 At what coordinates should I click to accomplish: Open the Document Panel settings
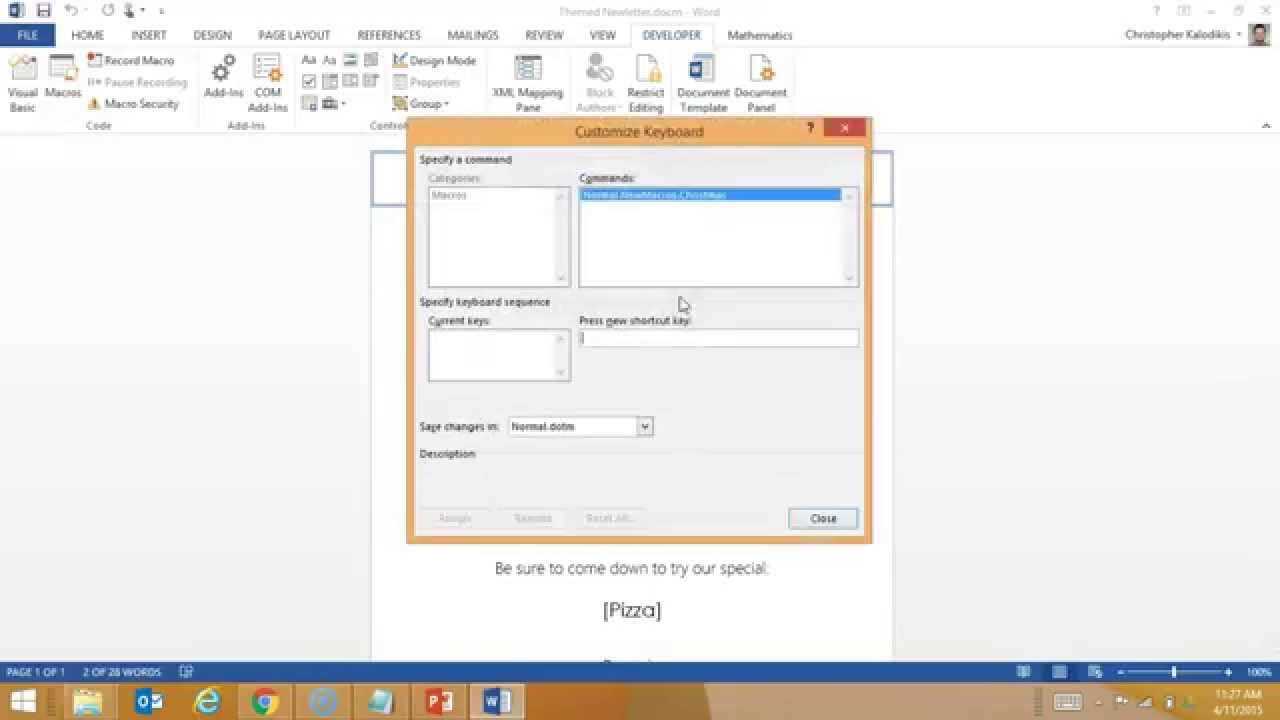[x=761, y=83]
